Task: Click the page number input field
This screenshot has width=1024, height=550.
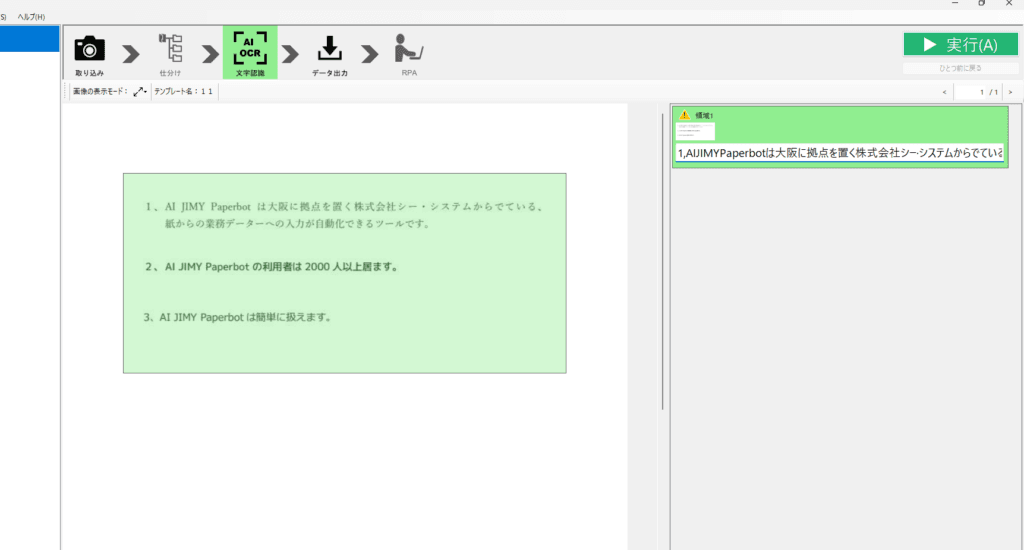Action: pyautogui.click(x=975, y=92)
